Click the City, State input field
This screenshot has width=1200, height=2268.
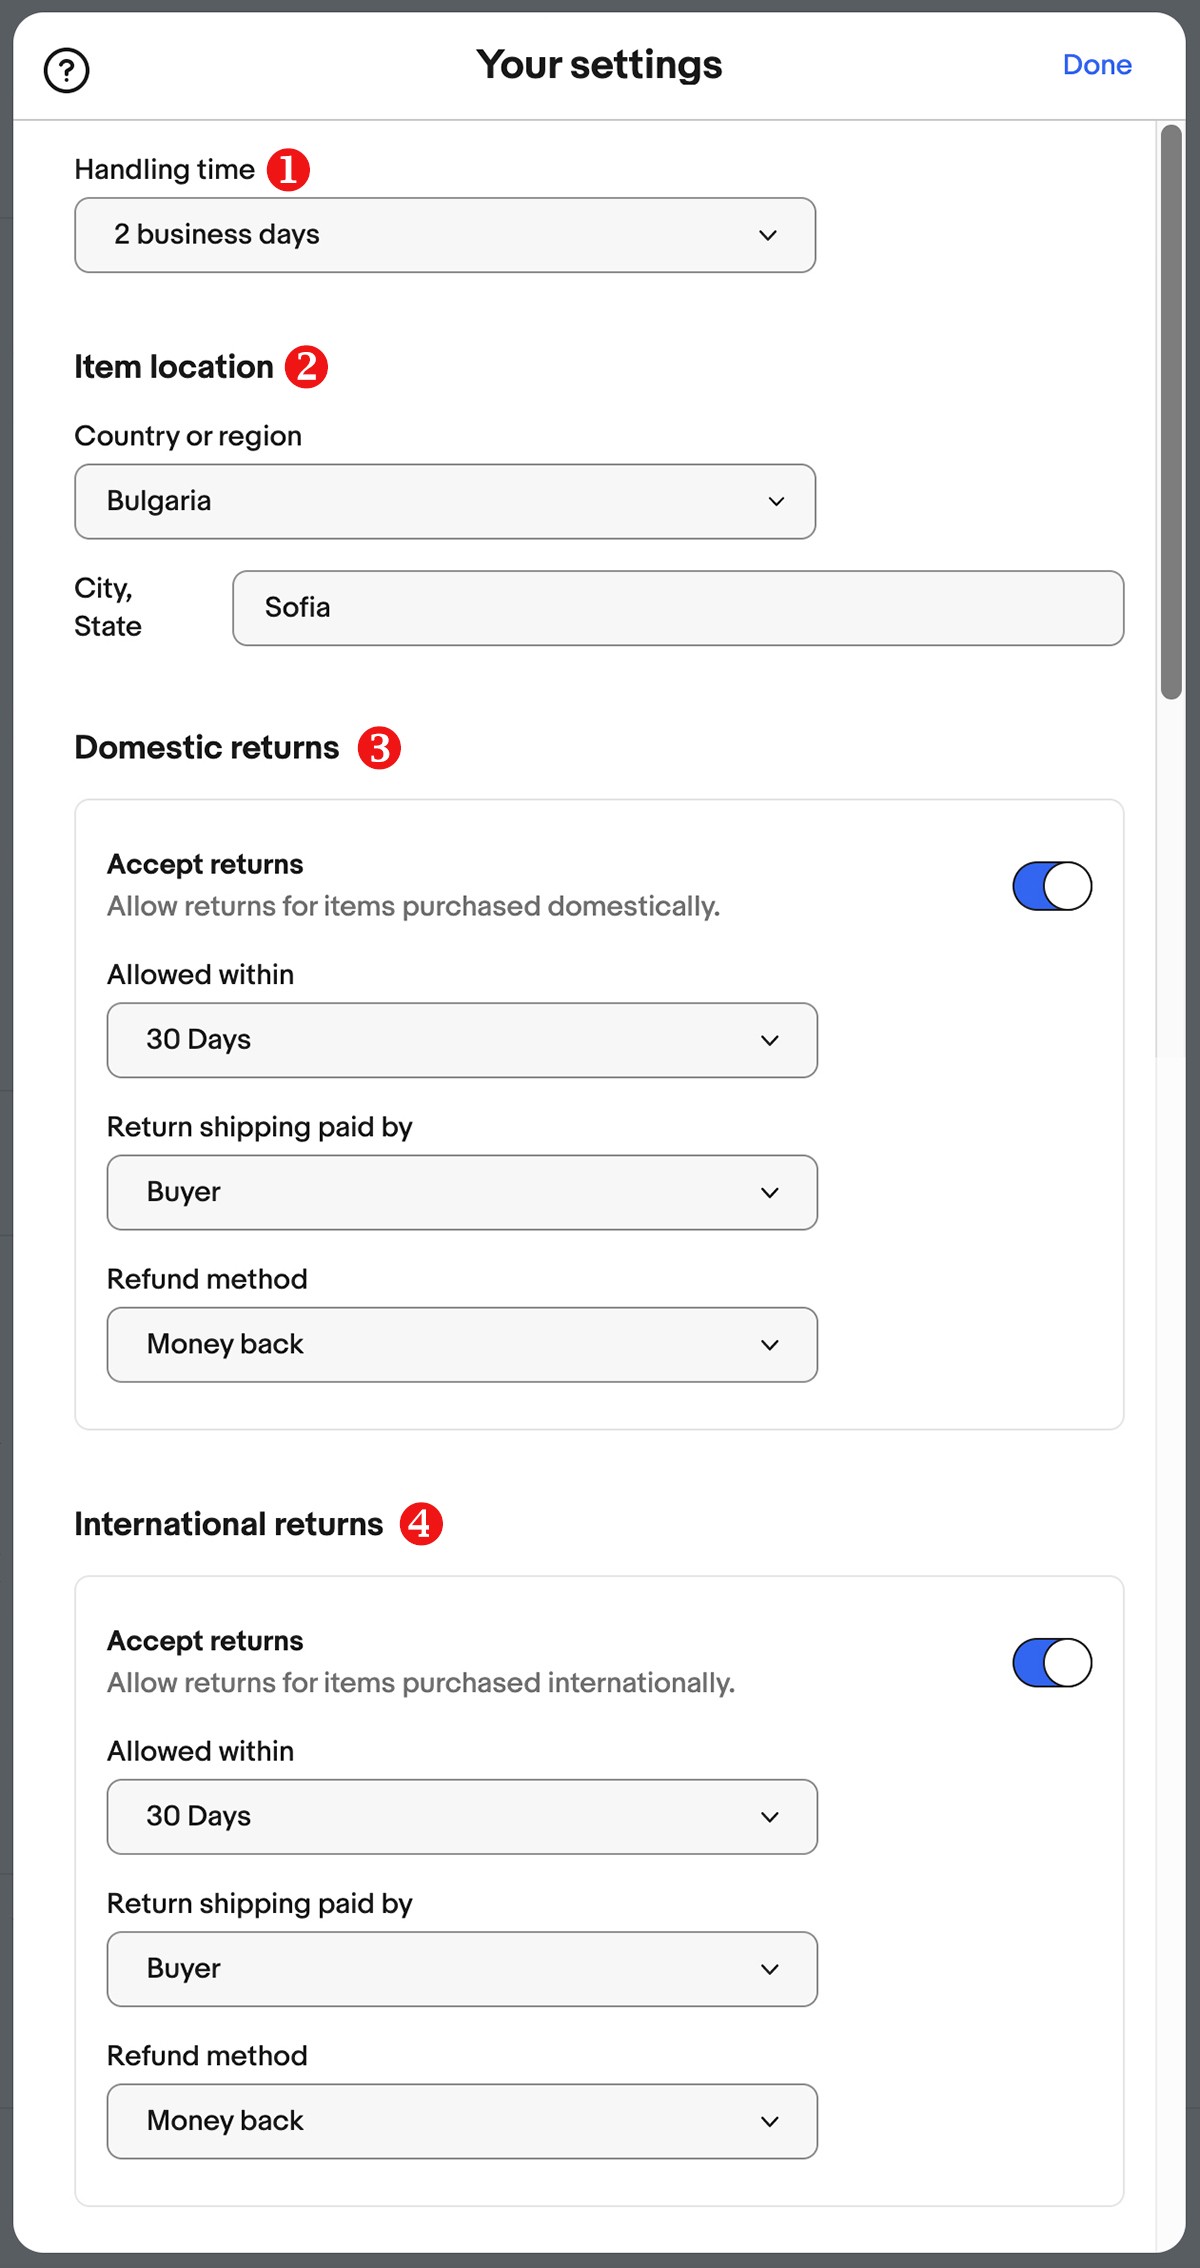pos(678,608)
